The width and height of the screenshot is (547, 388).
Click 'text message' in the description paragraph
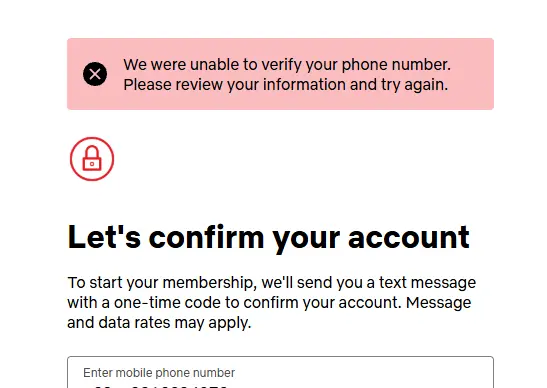427,282
